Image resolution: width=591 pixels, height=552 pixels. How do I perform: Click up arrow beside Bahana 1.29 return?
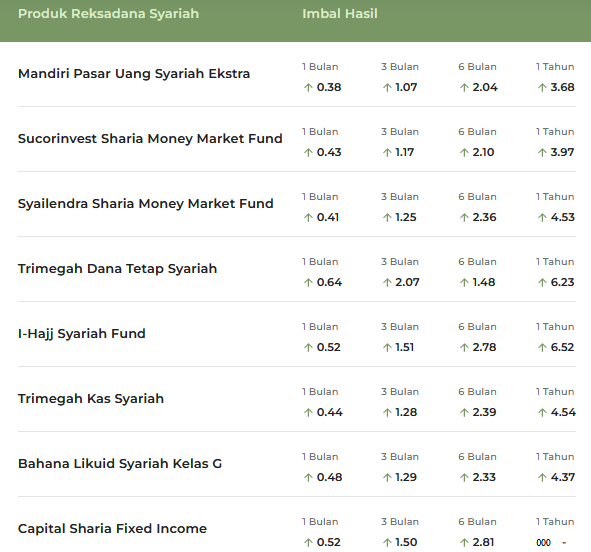(387, 477)
